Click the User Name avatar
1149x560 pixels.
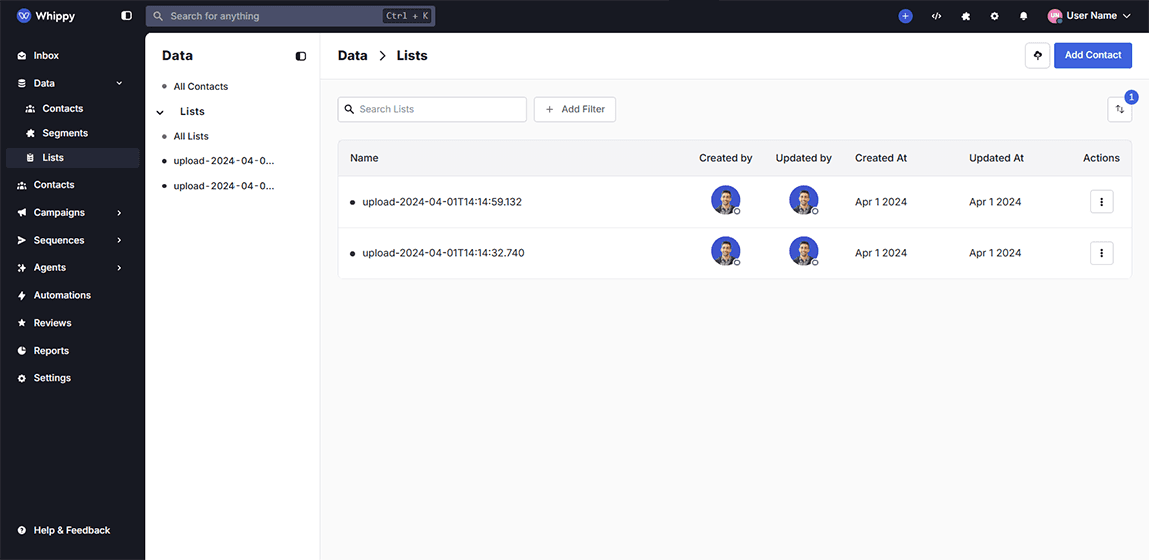click(x=1055, y=16)
